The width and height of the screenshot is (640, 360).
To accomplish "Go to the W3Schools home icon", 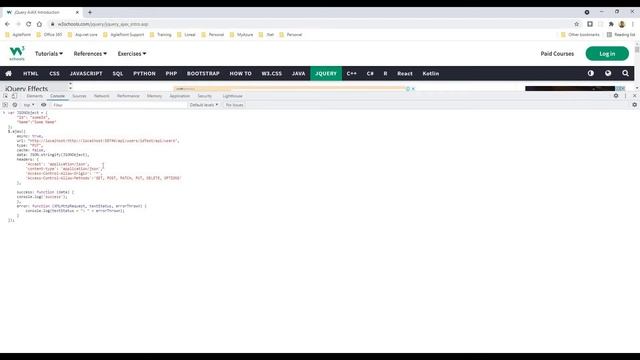I will [x=9, y=73].
